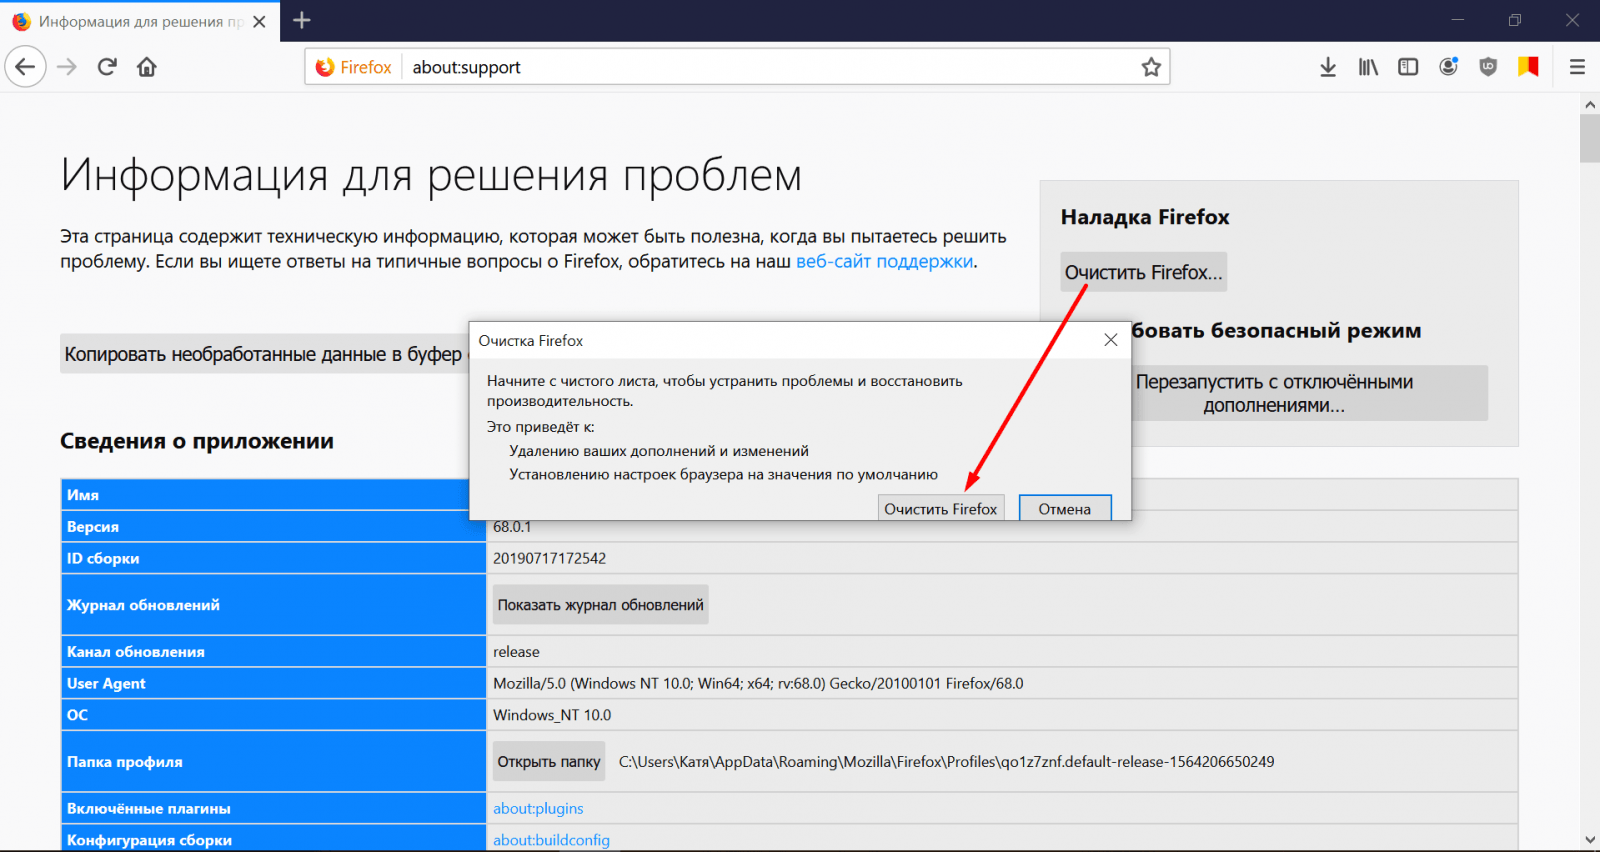1600x852 pixels.
Task: Click the Журнал обновлений row header
Action: pyautogui.click(x=273, y=605)
